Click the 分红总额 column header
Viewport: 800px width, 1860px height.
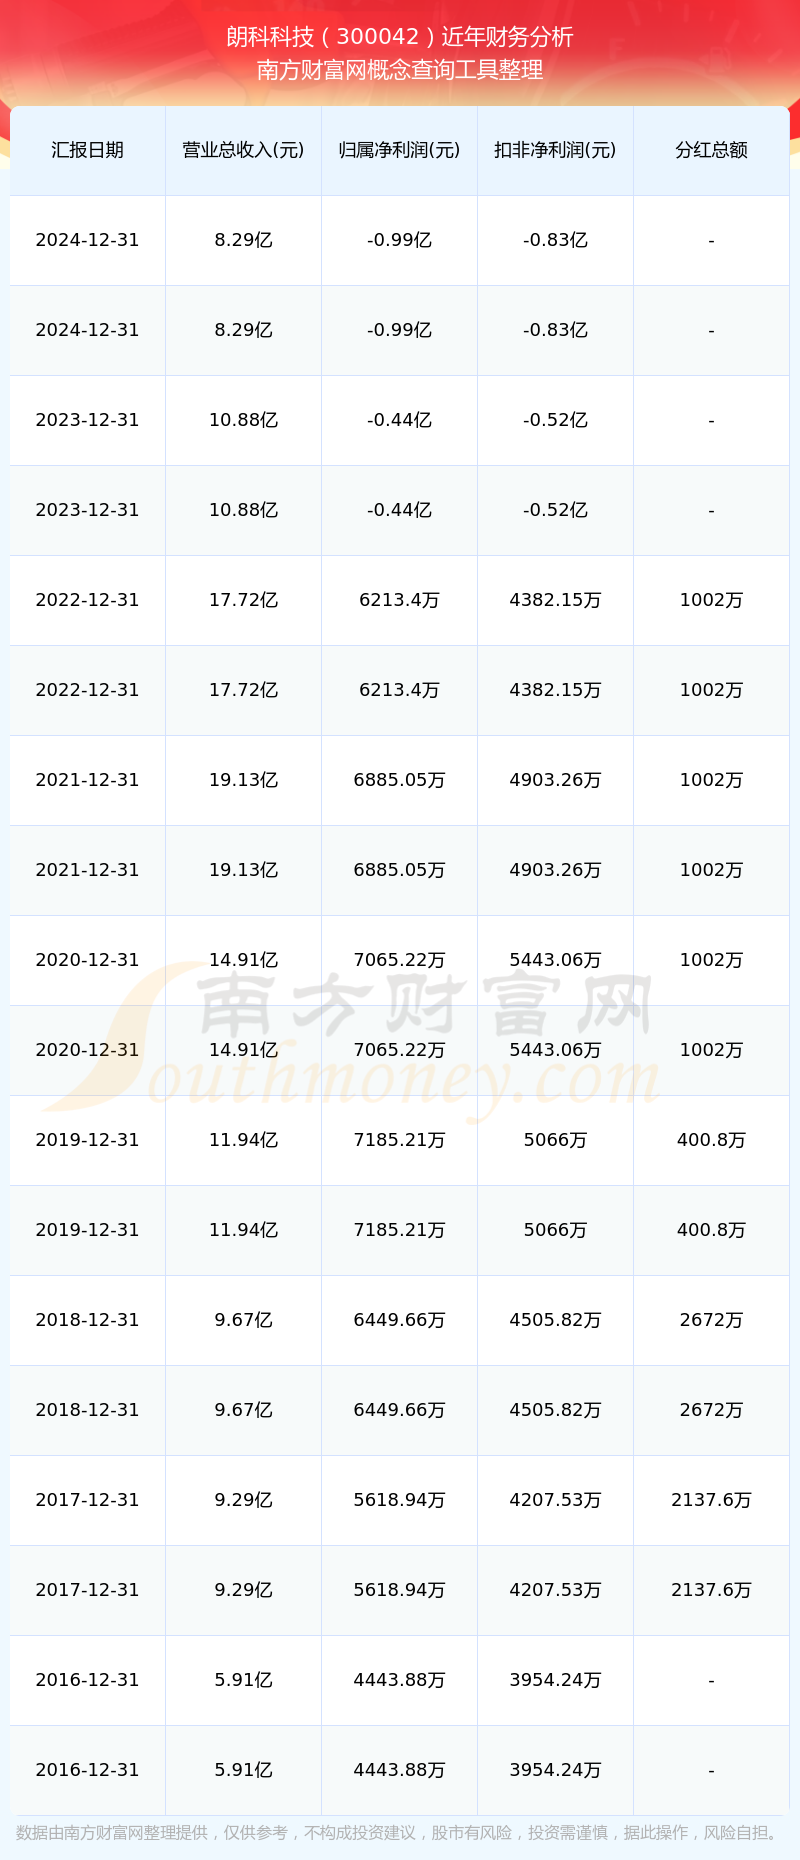click(711, 150)
